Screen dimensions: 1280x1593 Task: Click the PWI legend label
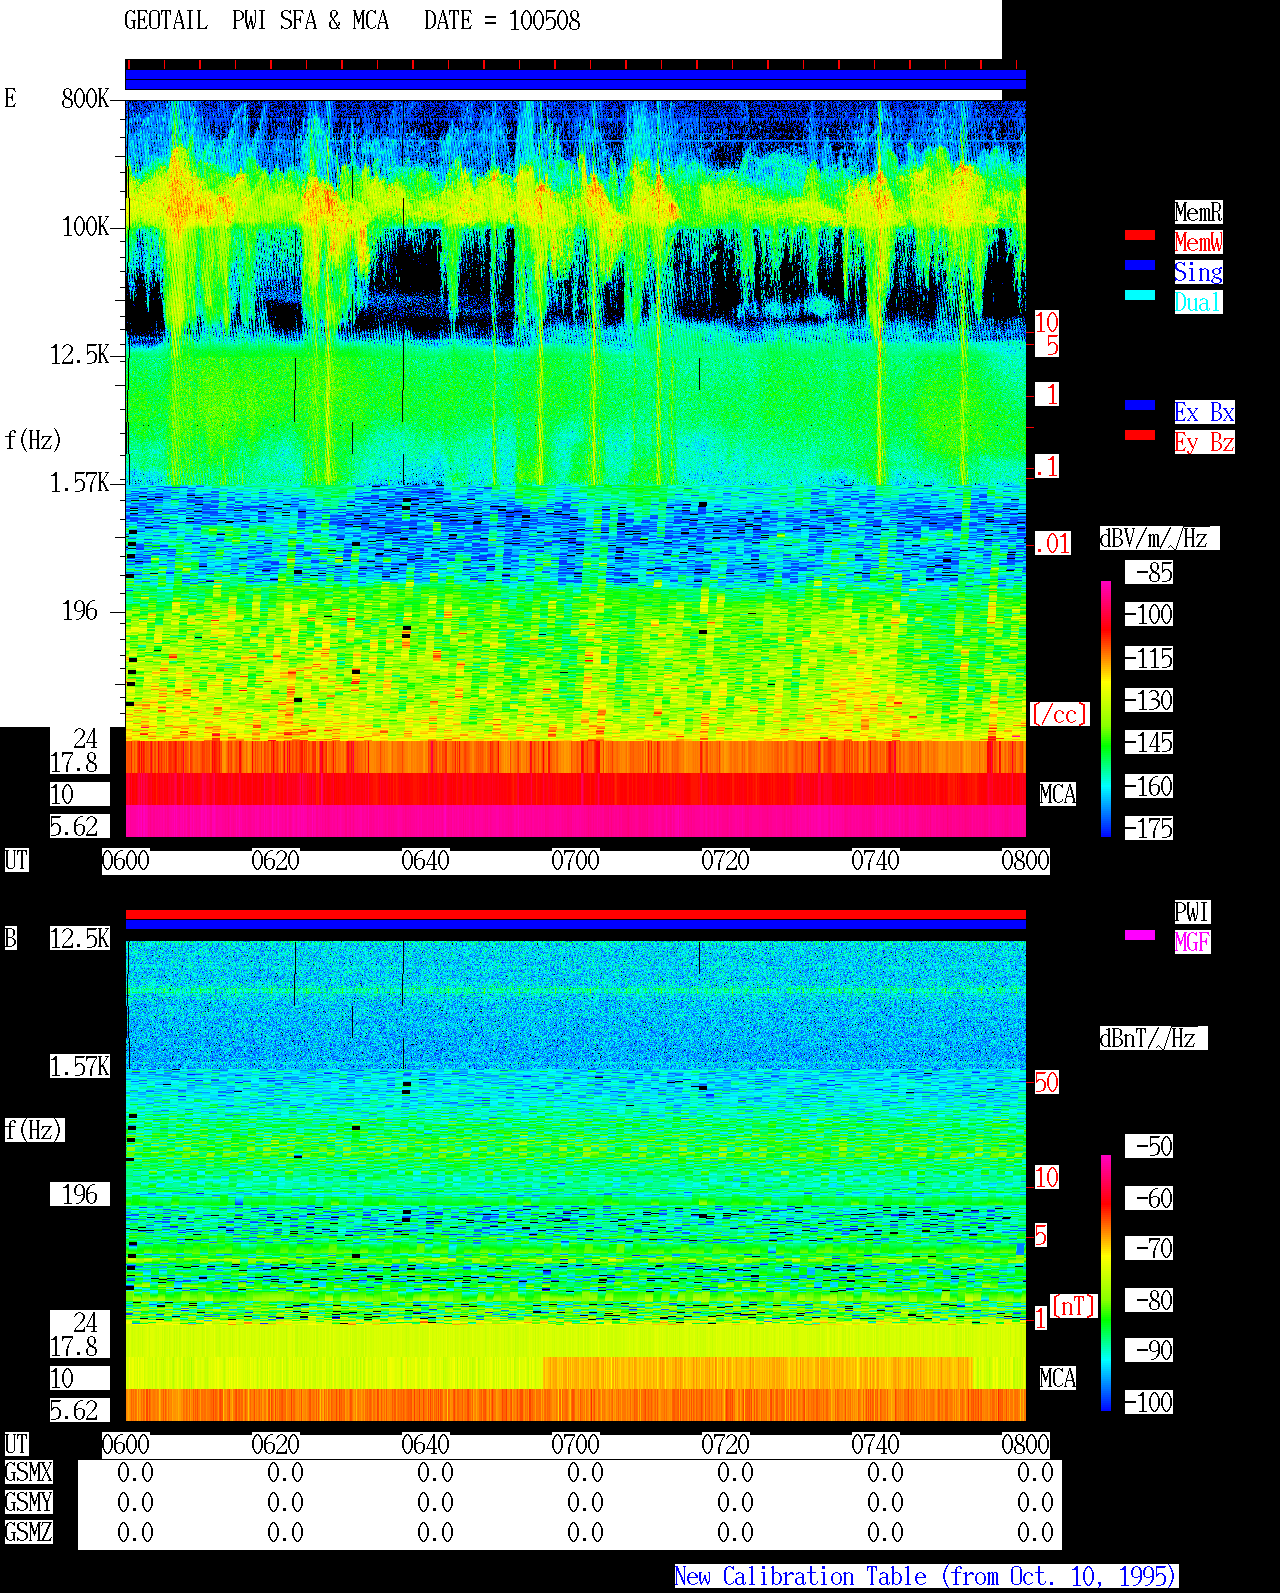tap(1192, 912)
